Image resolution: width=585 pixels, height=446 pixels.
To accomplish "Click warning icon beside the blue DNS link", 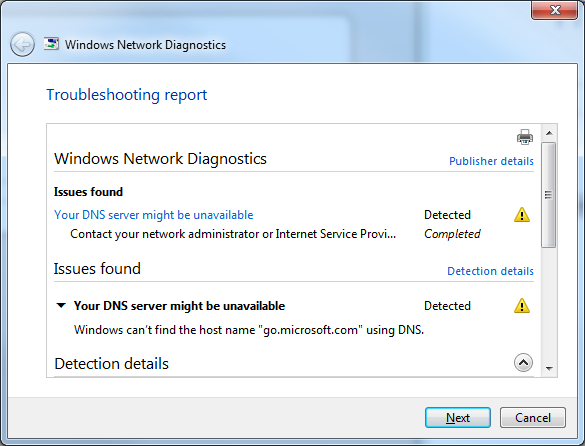I will (522, 215).
